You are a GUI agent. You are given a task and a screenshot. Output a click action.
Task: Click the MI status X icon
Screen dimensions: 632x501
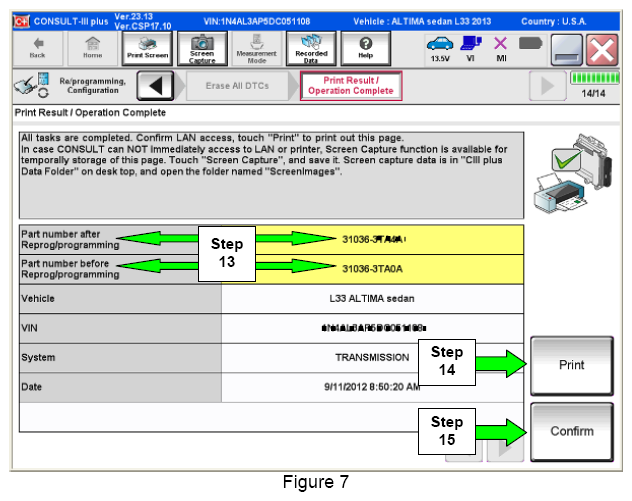coord(501,44)
